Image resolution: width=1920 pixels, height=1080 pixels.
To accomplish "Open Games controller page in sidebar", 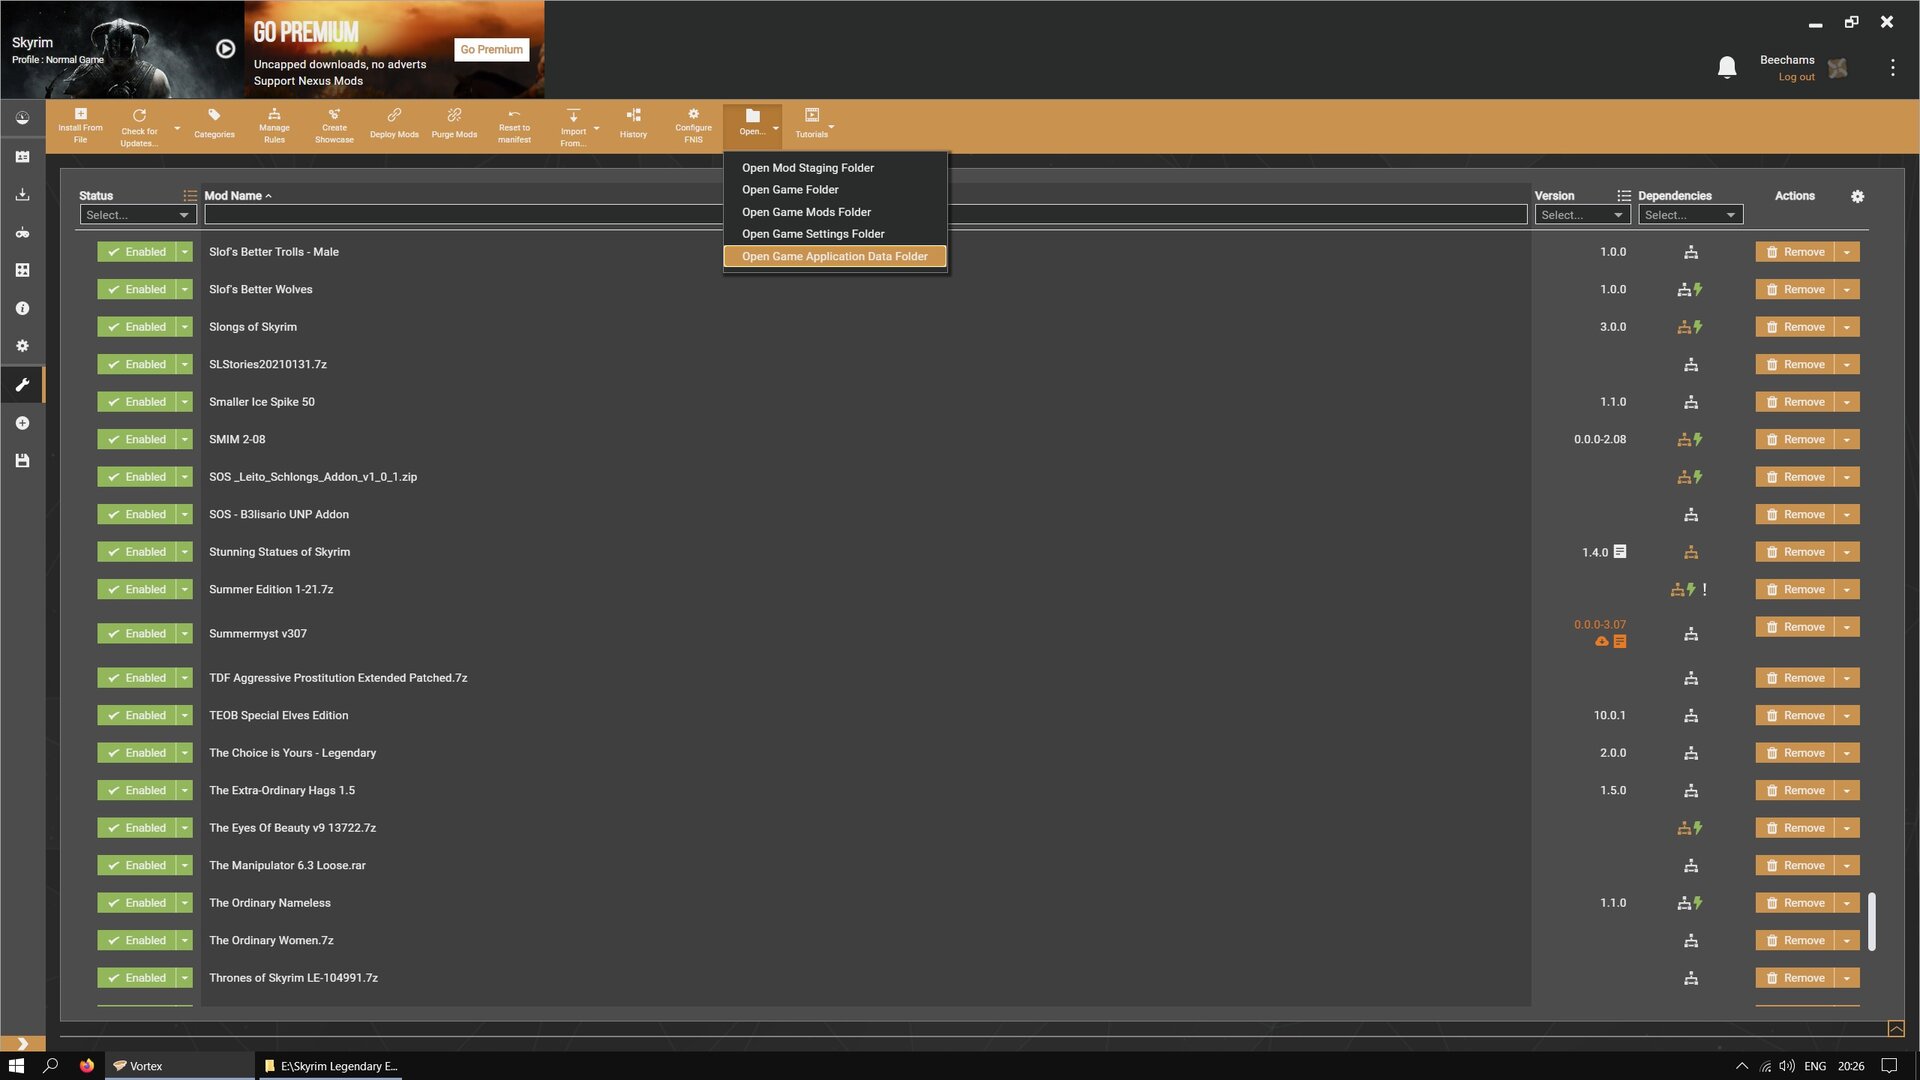I will coord(22,232).
